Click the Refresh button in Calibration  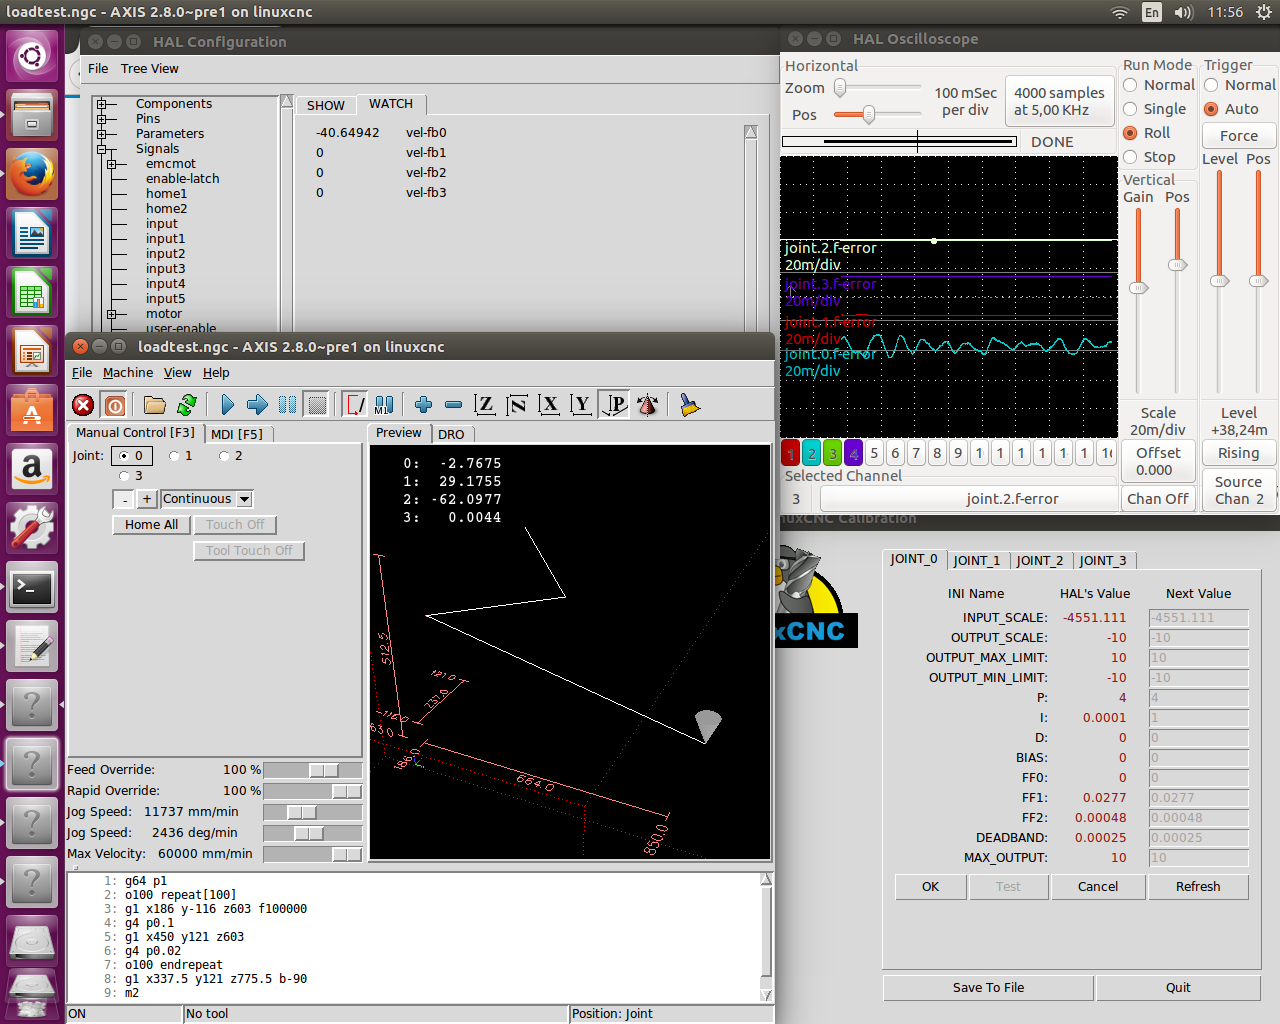(1198, 886)
